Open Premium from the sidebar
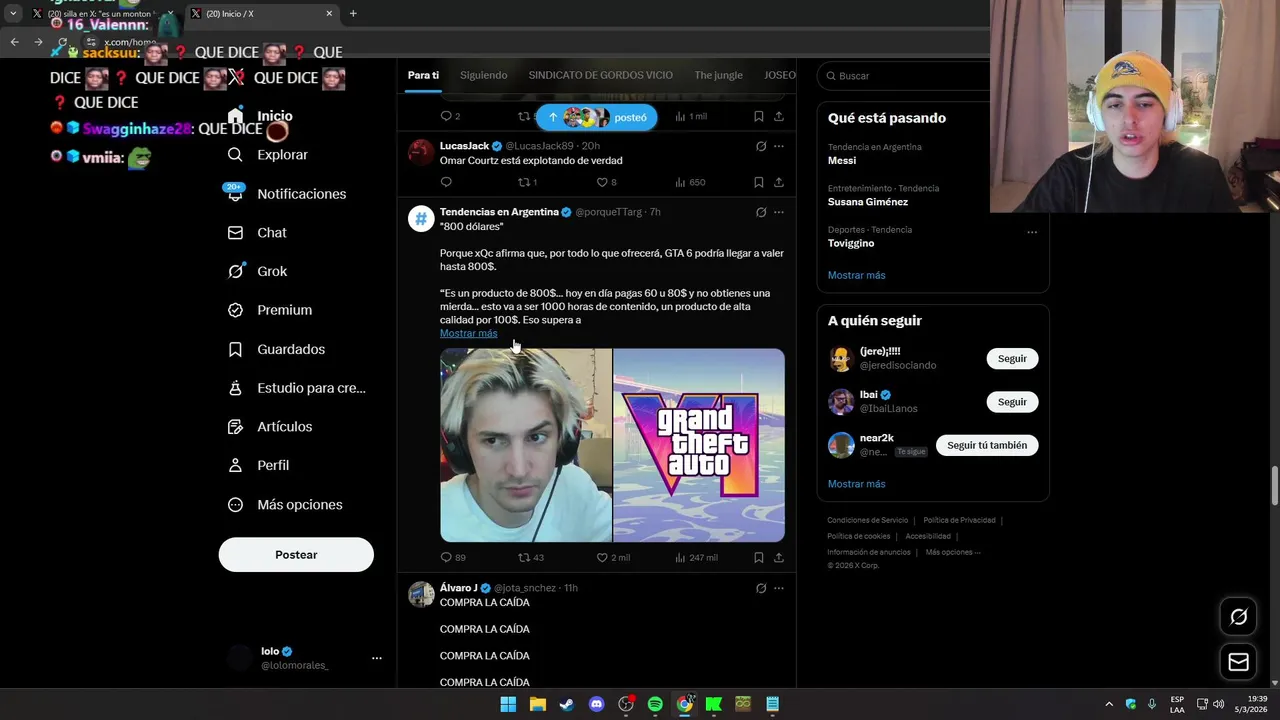Image resolution: width=1280 pixels, height=720 pixels. click(x=269, y=310)
